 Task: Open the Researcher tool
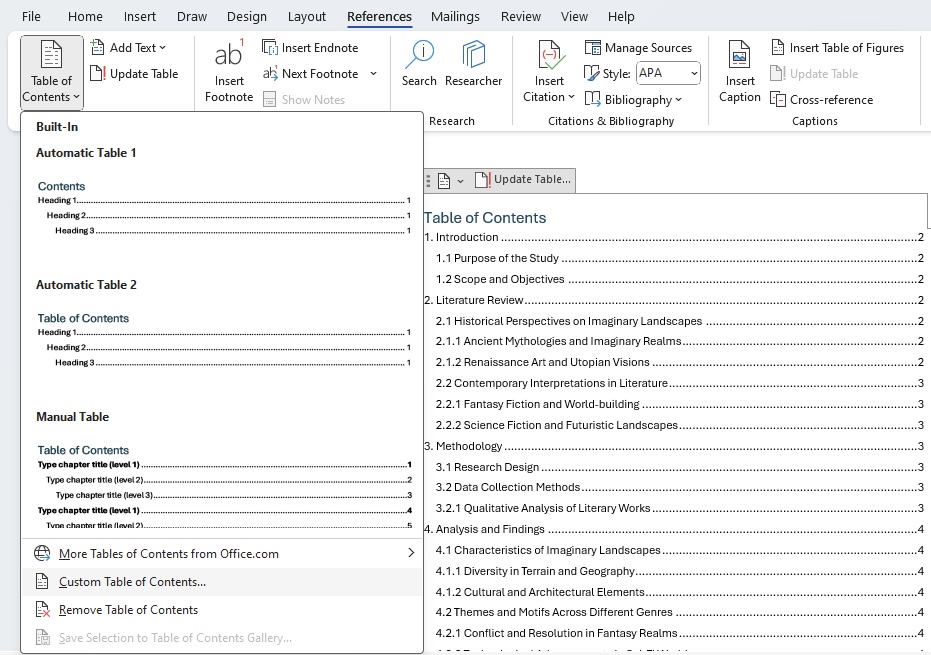[473, 64]
